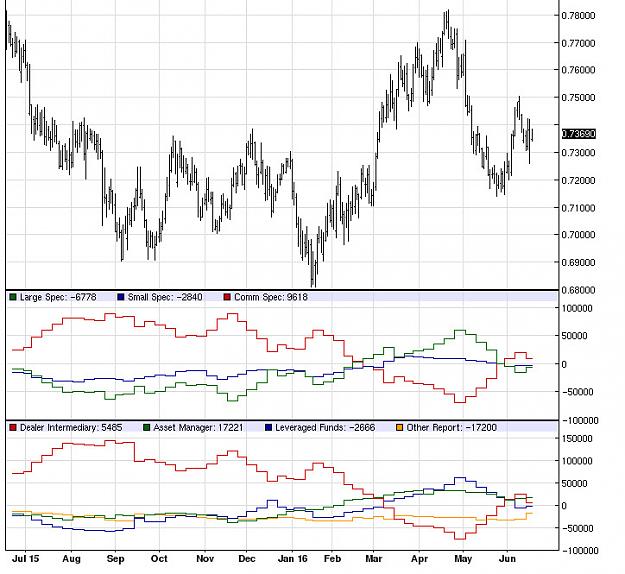Click the highlighted current price 0.73690 label
625x574 pixels.
(x=579, y=134)
